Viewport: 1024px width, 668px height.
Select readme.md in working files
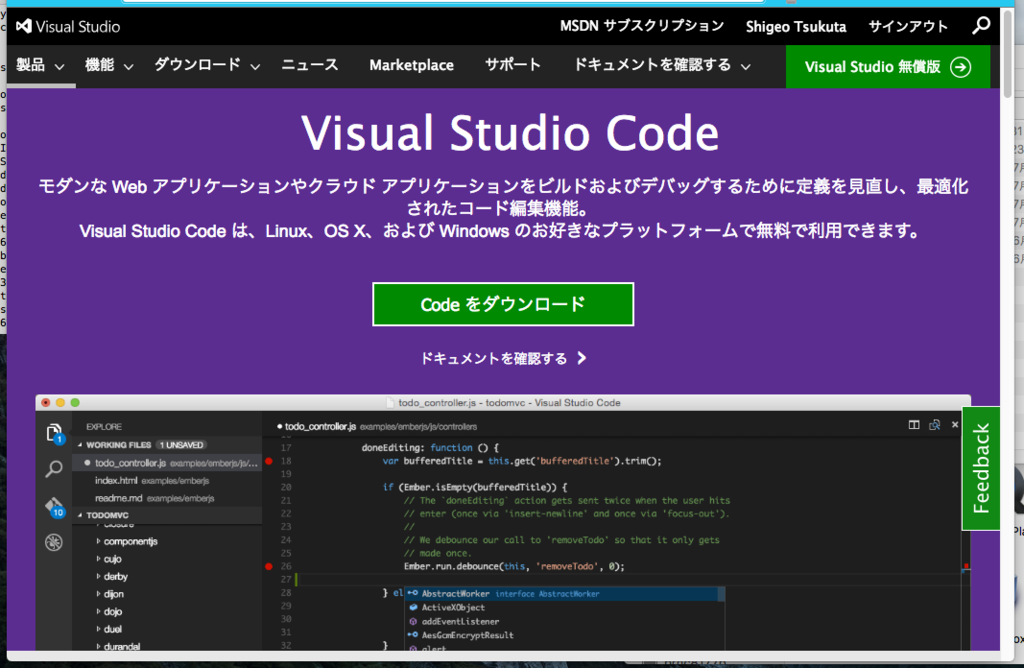click(167, 498)
